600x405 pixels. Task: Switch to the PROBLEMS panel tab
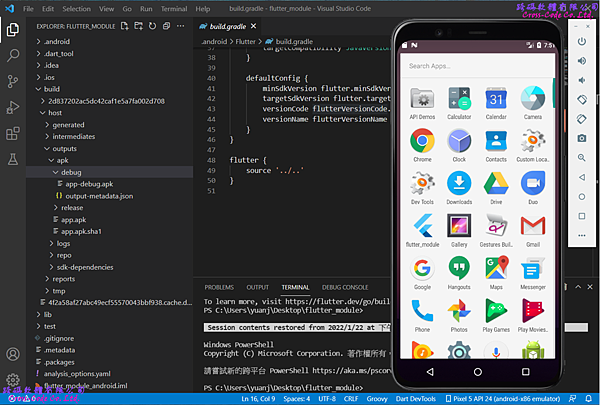click(x=218, y=287)
